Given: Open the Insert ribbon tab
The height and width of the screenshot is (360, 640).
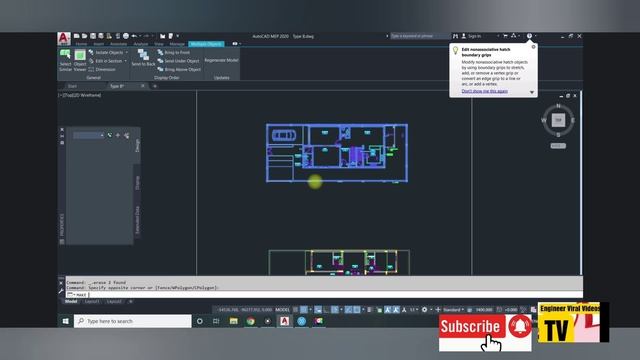Looking at the screenshot, I should click(x=98, y=44).
